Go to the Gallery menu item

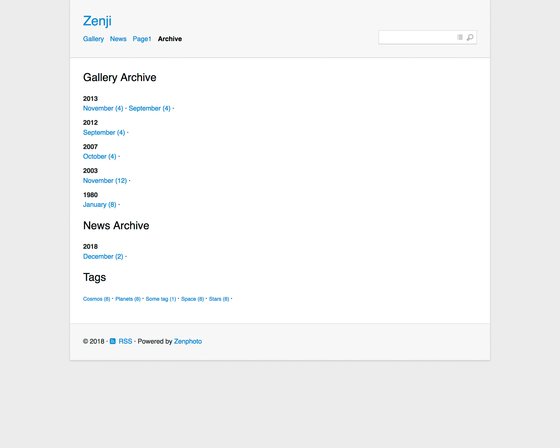point(93,39)
